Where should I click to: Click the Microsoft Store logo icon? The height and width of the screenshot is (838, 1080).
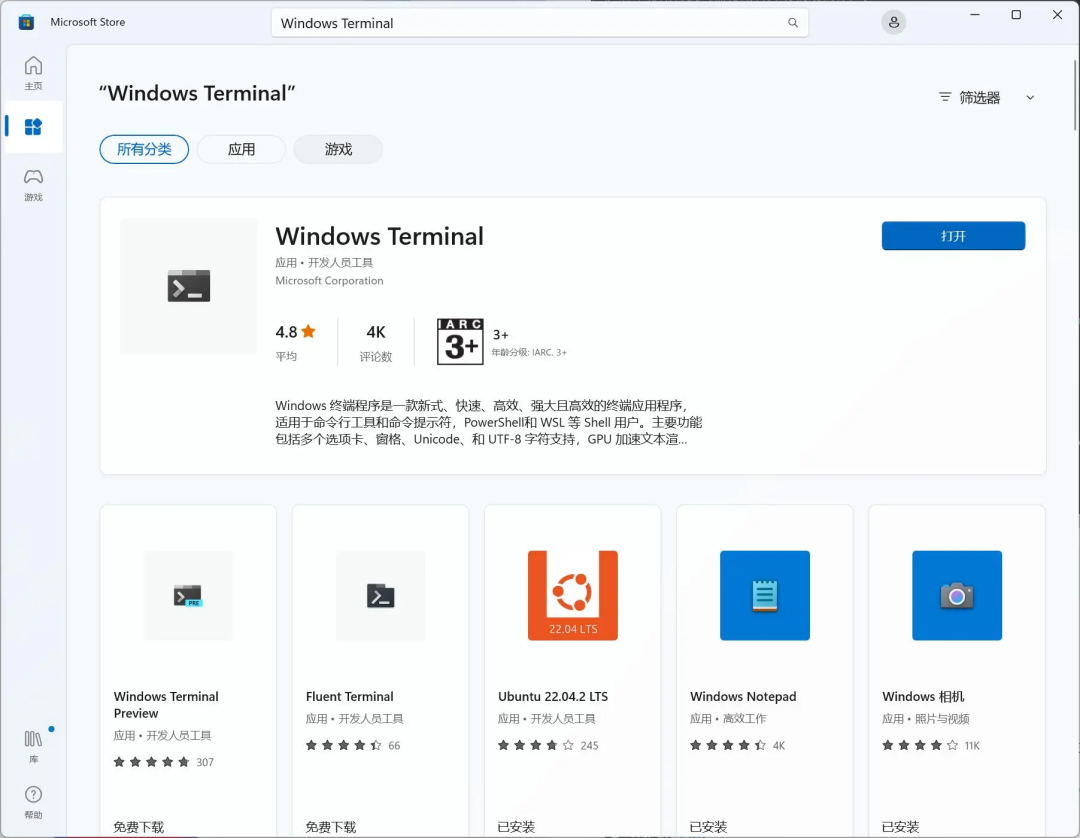click(26, 22)
